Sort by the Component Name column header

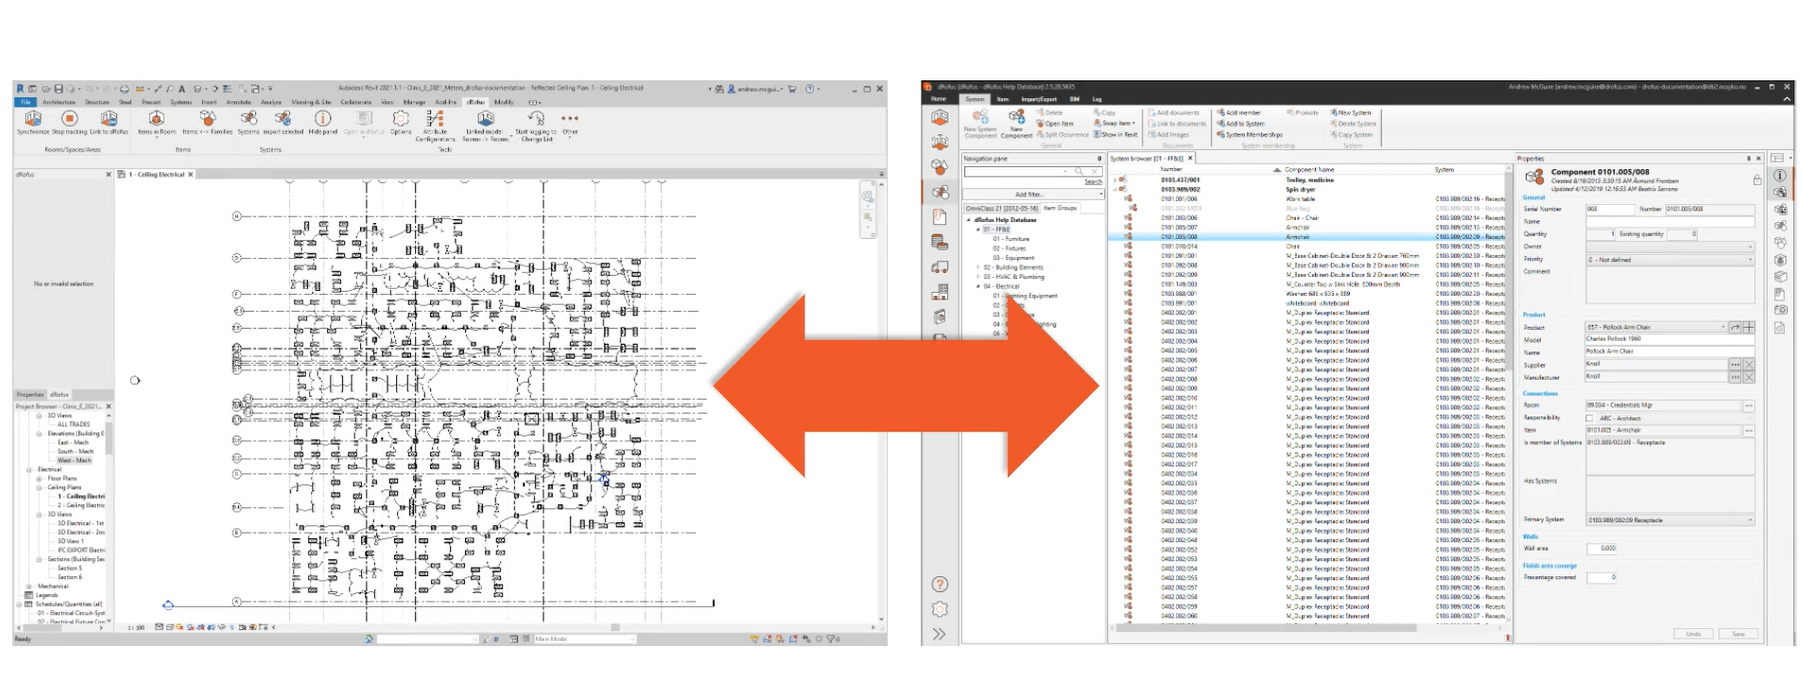(x=1308, y=170)
